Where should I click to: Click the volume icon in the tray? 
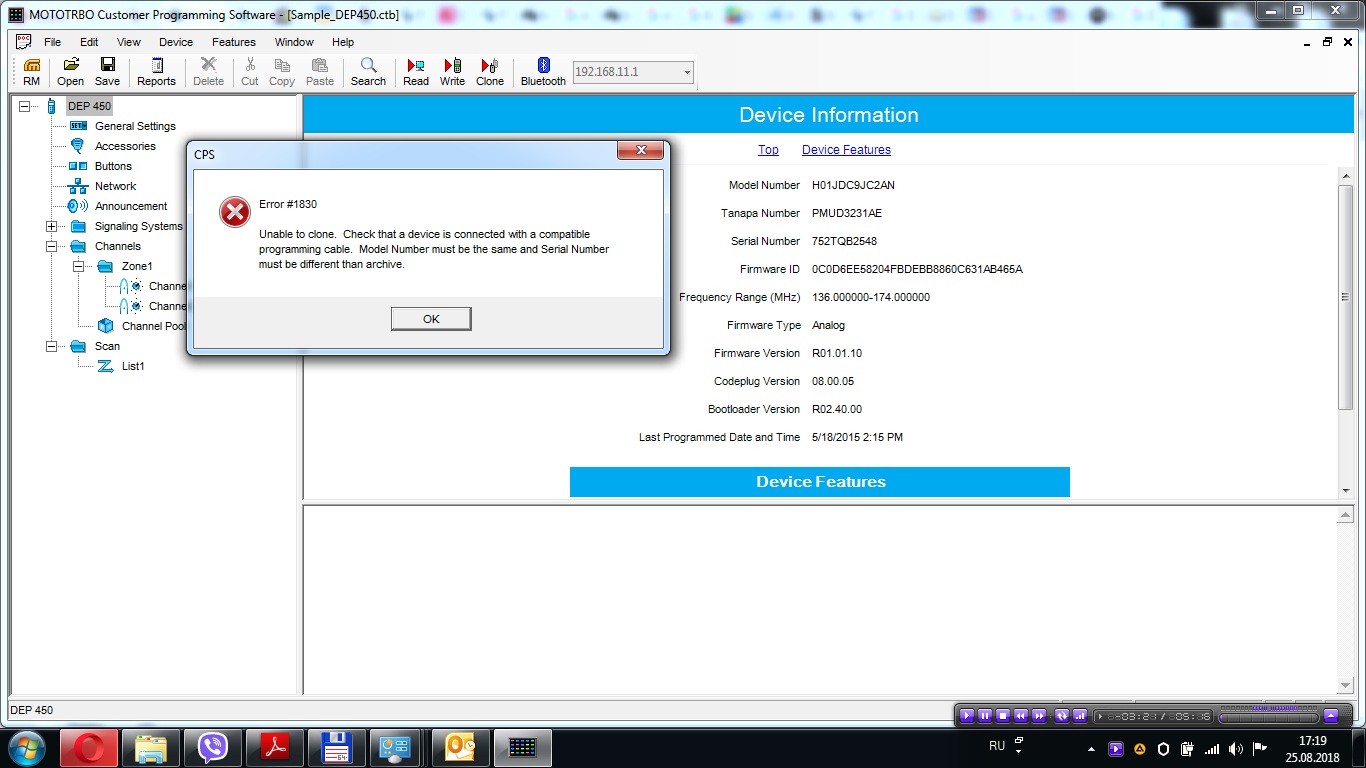(1236, 748)
